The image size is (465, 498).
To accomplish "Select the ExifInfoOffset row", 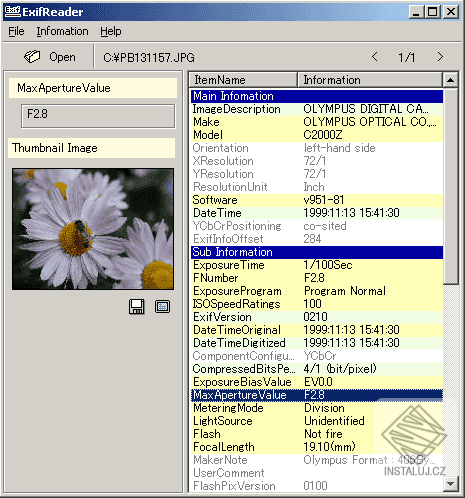I will click(317, 239).
